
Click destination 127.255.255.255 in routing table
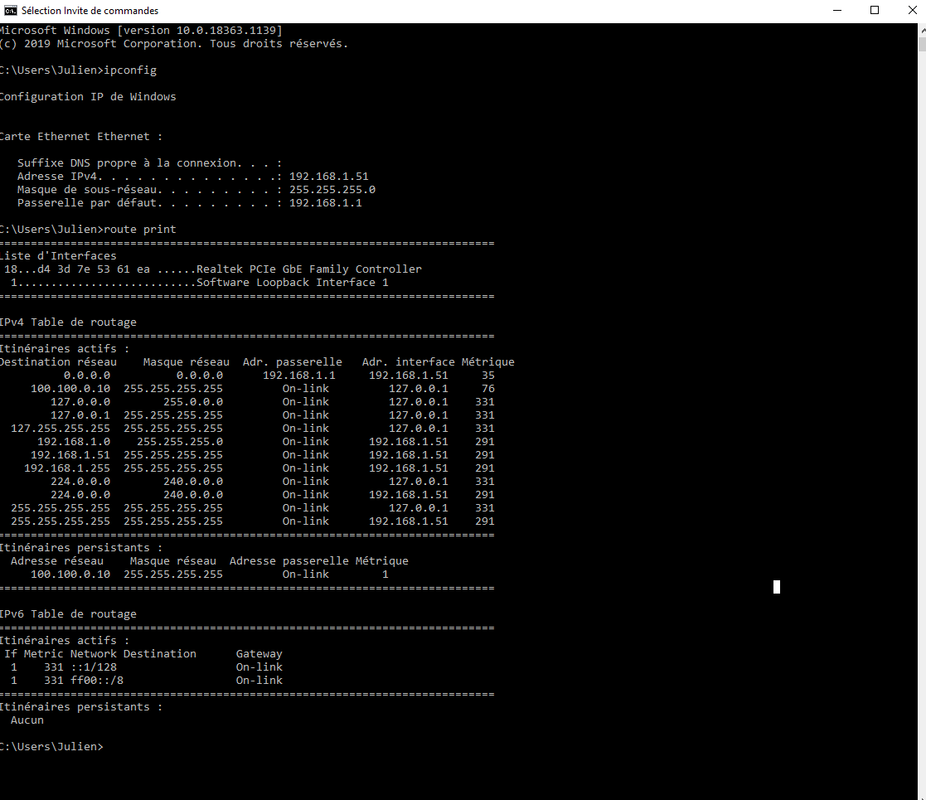60,429
